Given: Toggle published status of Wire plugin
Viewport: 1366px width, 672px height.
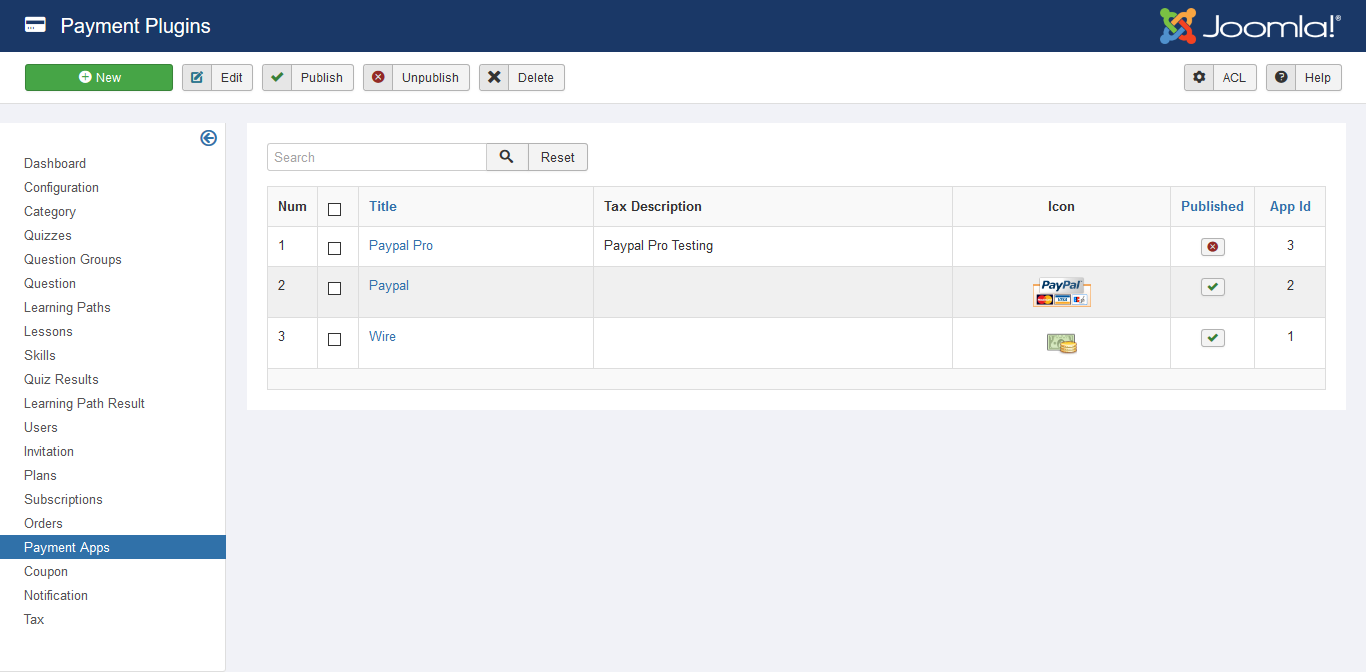Looking at the screenshot, I should (x=1212, y=338).
